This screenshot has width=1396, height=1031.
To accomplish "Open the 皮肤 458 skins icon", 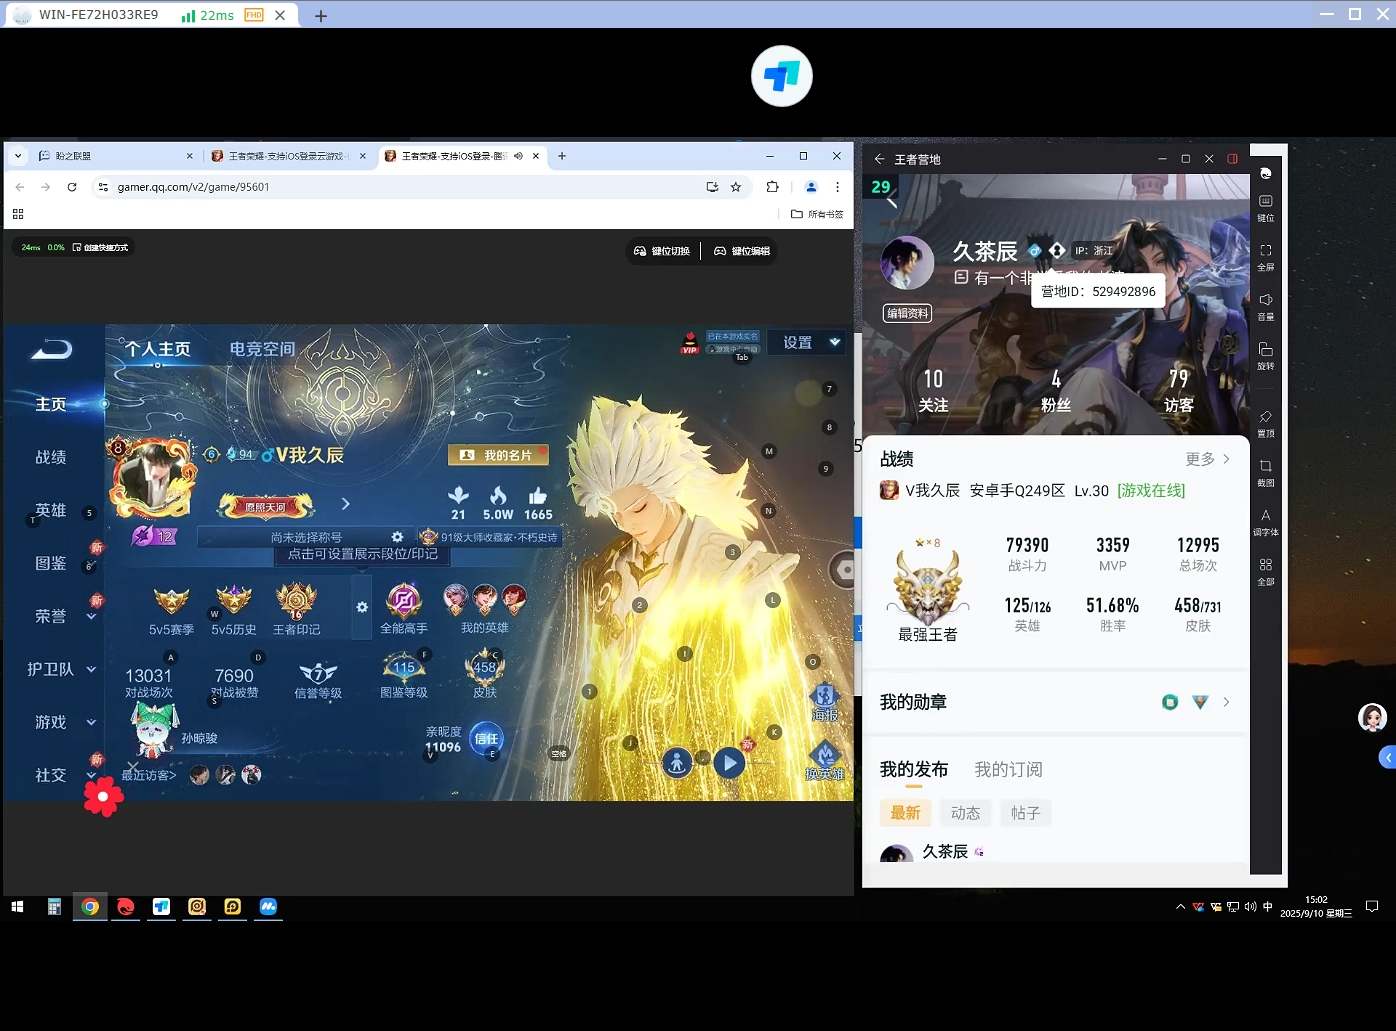I will [x=485, y=674].
